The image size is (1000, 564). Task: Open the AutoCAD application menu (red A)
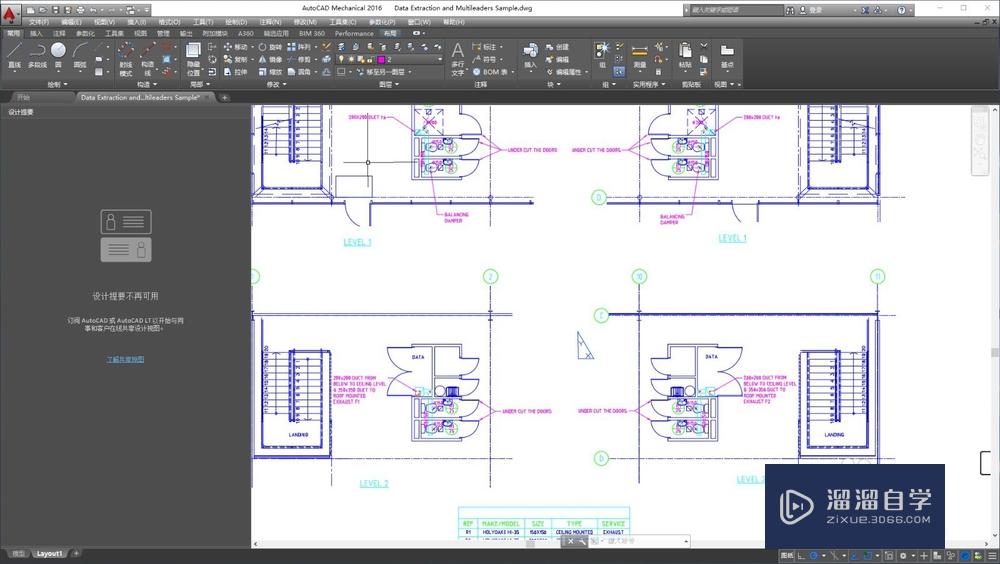10,13
